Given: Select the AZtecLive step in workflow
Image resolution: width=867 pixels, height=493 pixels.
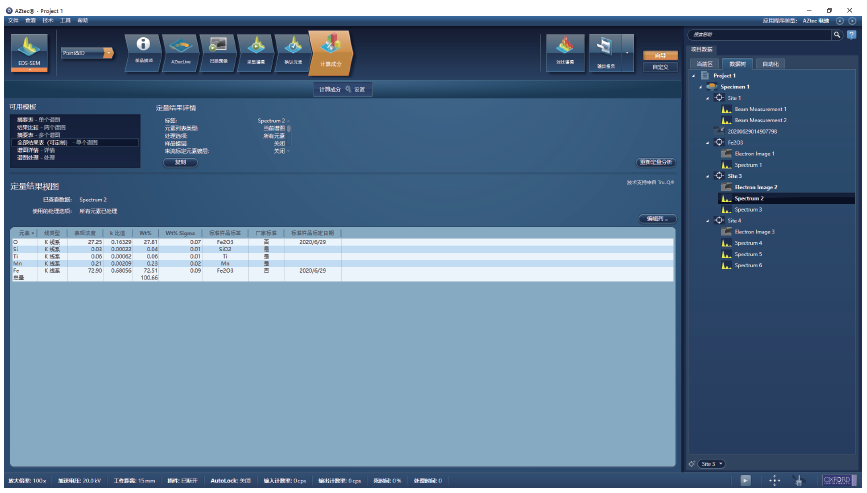Looking at the screenshot, I should click(x=180, y=48).
